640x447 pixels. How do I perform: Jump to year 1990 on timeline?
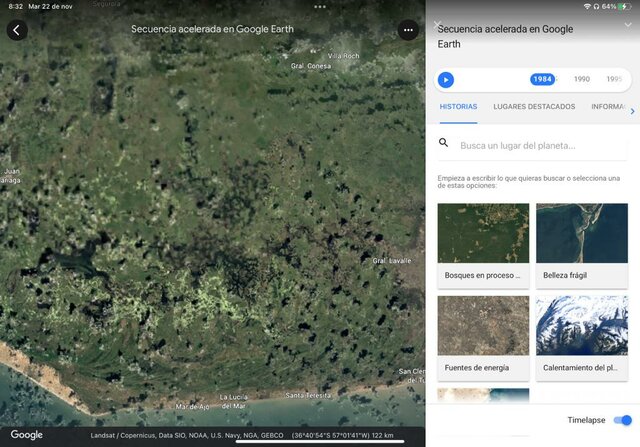(x=582, y=79)
